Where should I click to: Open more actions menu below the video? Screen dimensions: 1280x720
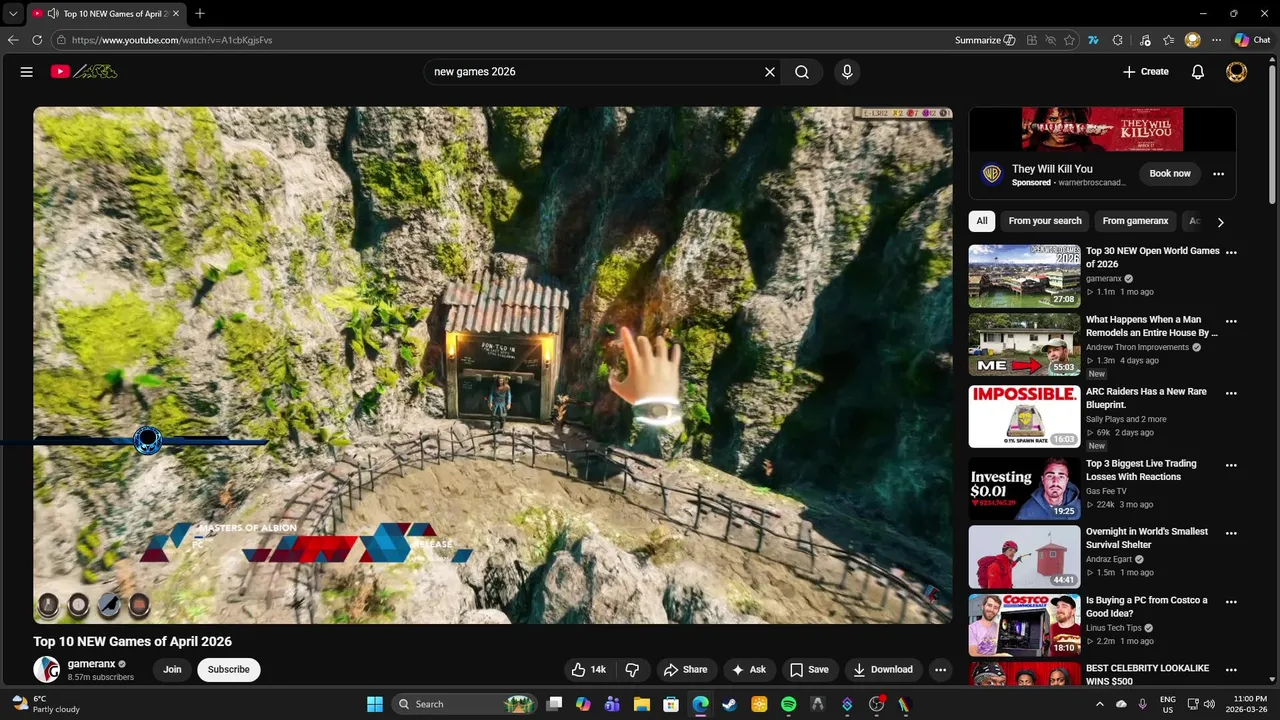(940, 670)
